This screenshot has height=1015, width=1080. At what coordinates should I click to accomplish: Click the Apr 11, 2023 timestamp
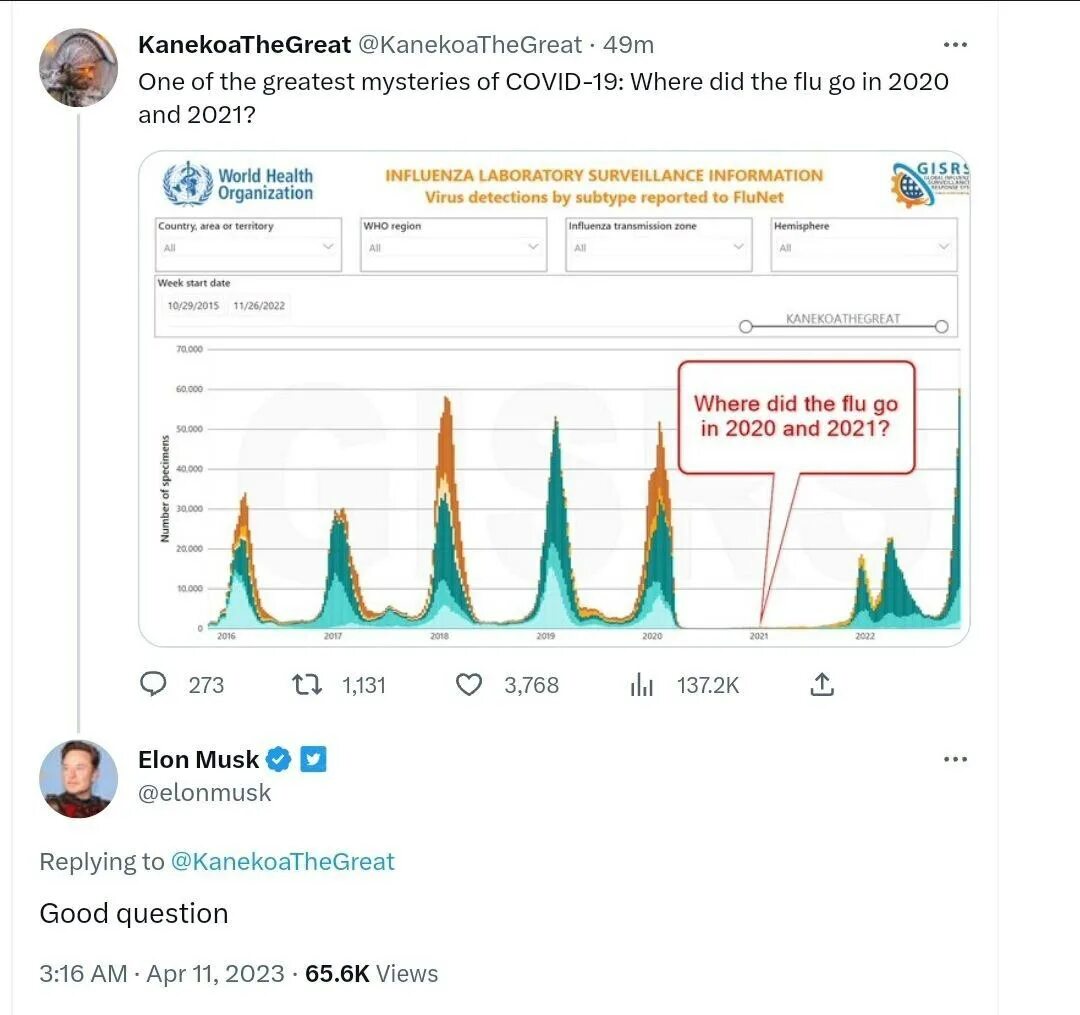coord(216,974)
